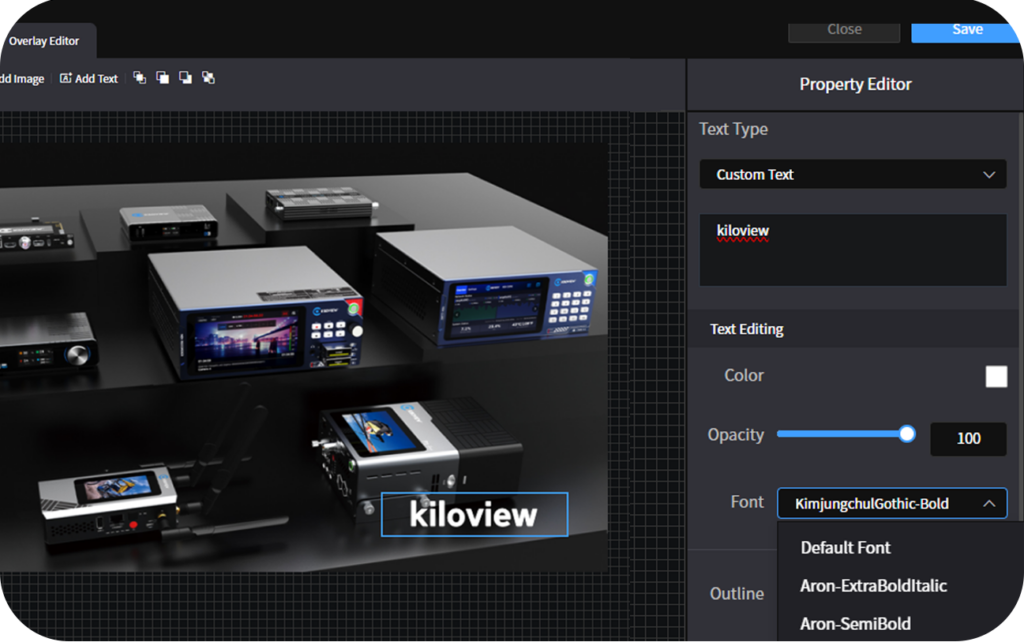This screenshot has width=1024, height=642.
Task: Pick Aron-SemiBold from the font list
Action: tap(855, 623)
